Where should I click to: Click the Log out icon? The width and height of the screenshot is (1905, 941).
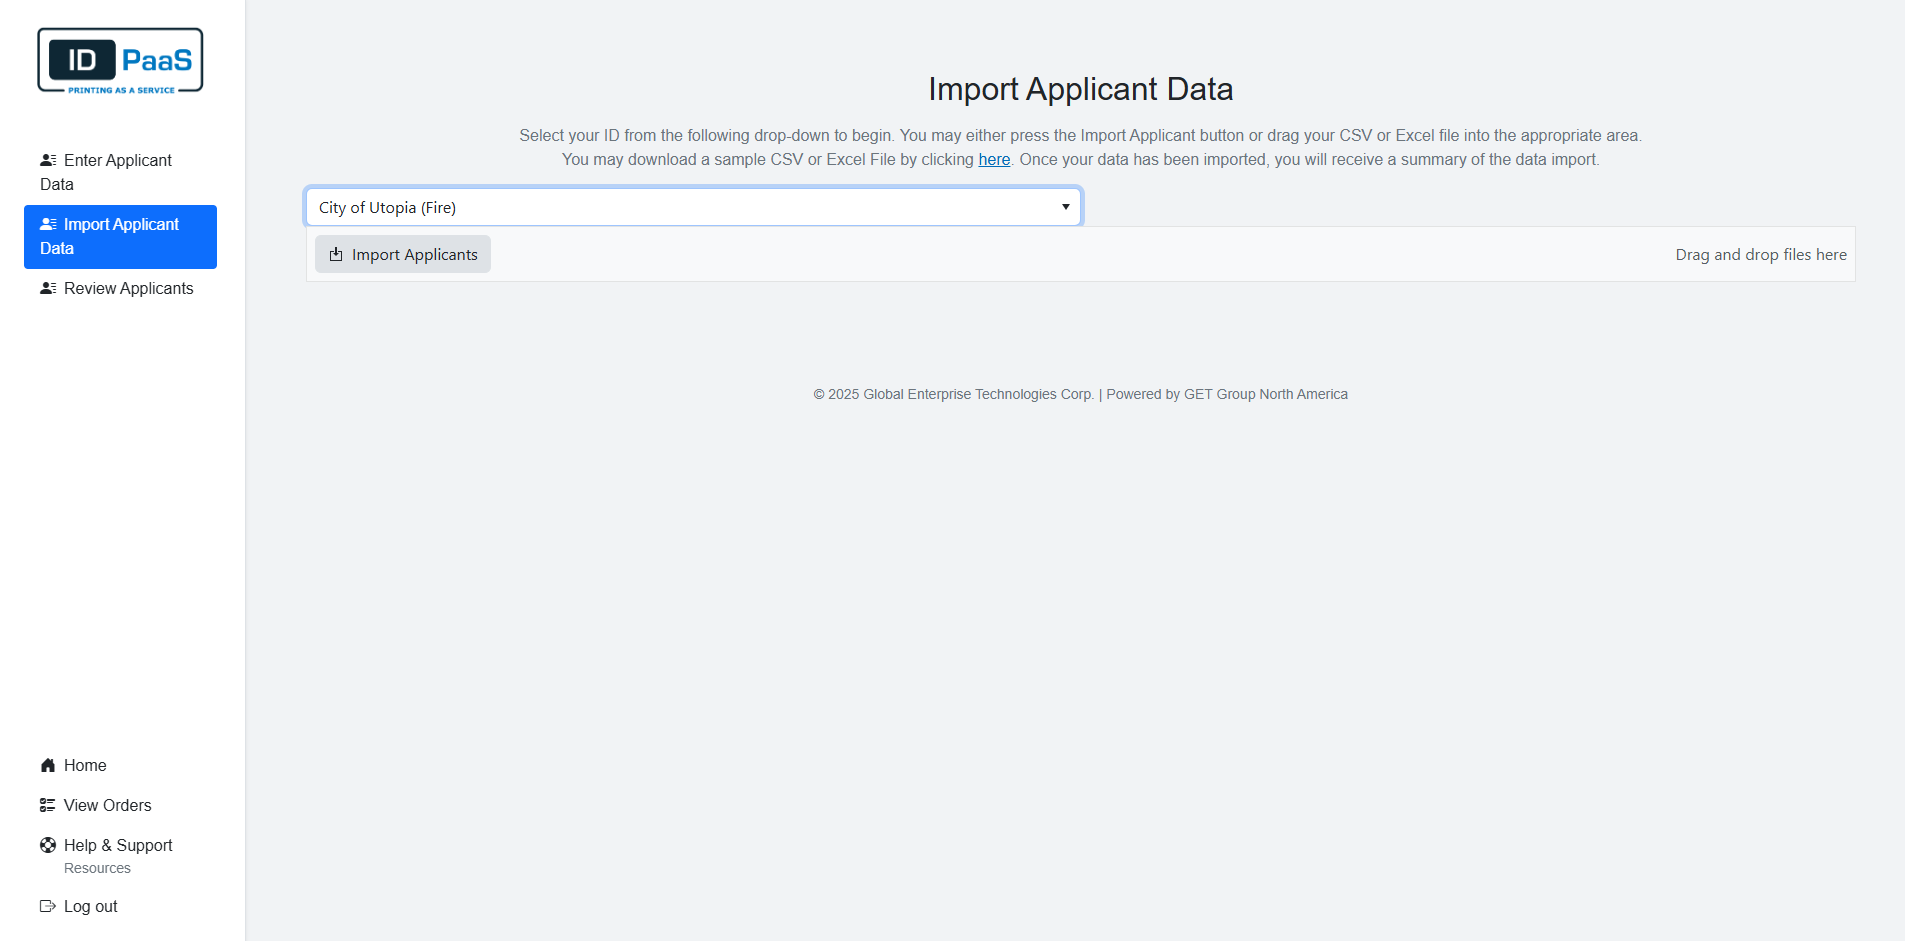click(48, 906)
